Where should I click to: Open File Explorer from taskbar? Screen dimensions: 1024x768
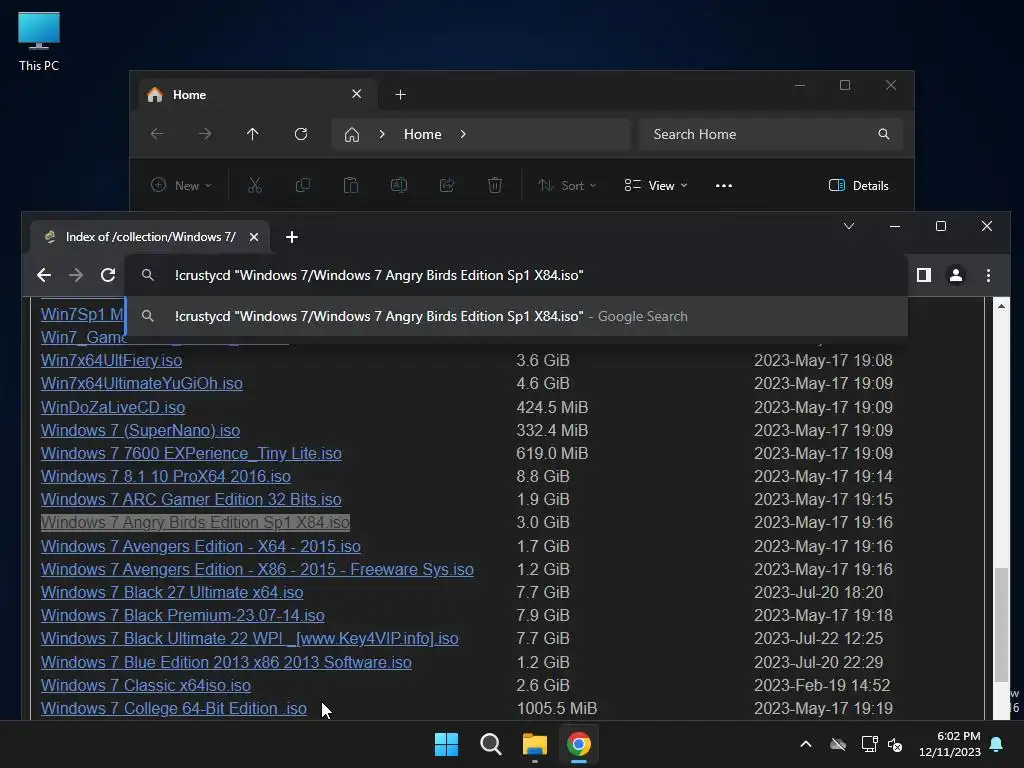pyautogui.click(x=535, y=744)
